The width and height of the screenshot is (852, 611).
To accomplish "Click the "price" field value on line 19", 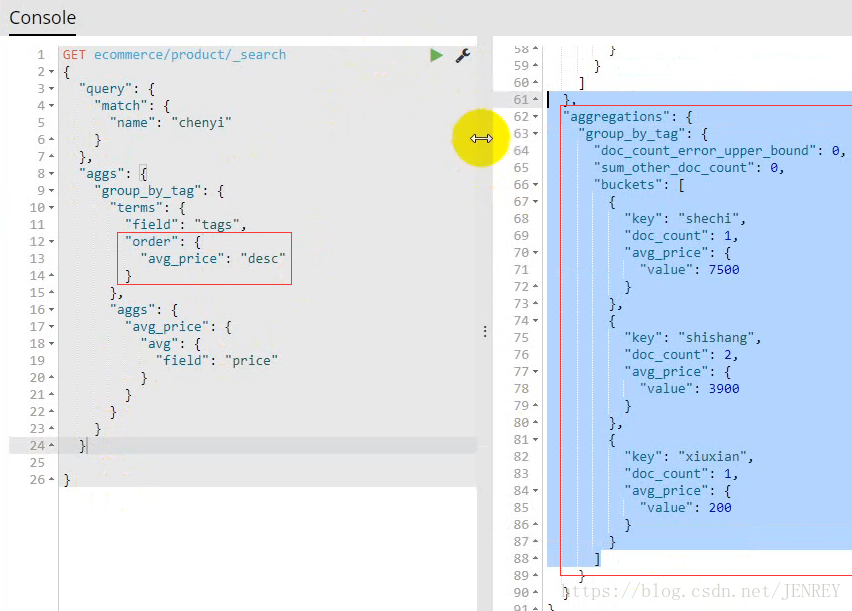I will tap(252, 360).
